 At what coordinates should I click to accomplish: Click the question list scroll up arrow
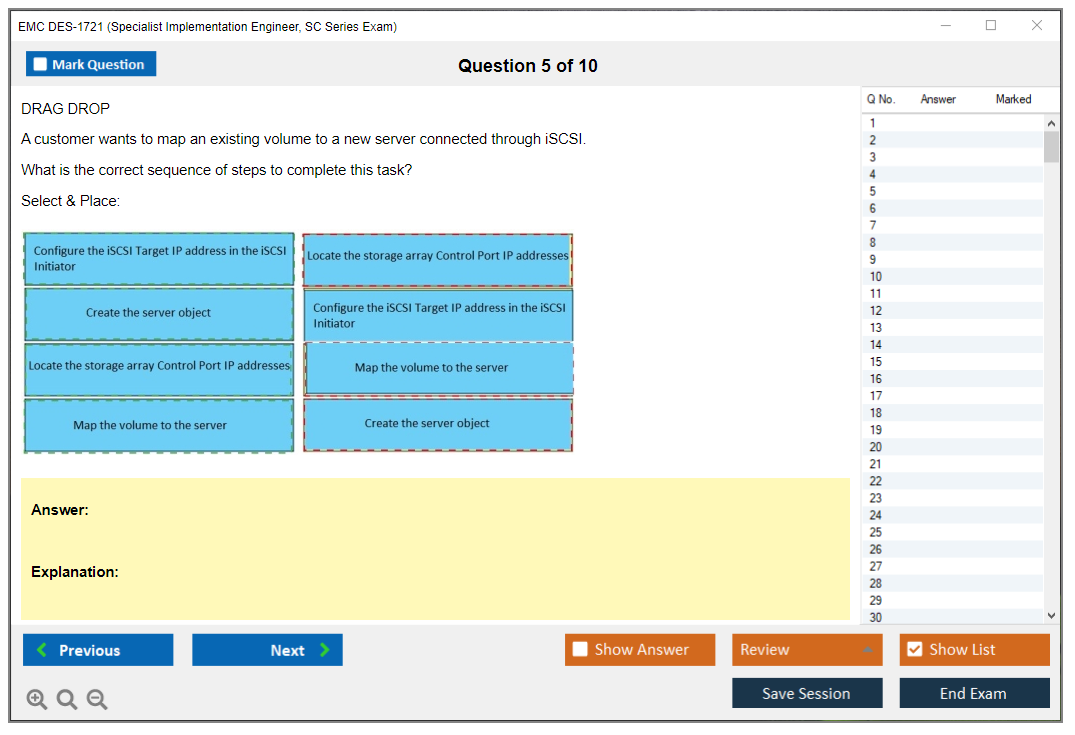coord(1050,123)
